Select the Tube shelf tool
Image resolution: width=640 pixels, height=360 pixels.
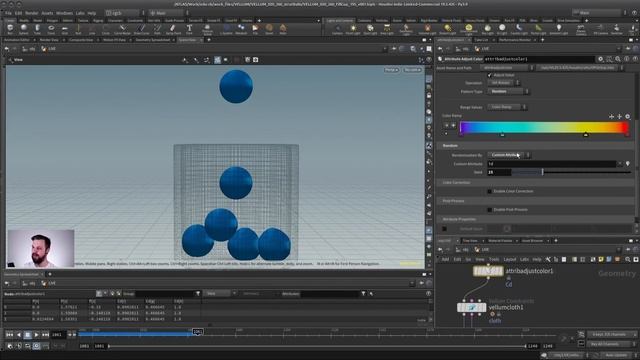click(x=37, y=29)
